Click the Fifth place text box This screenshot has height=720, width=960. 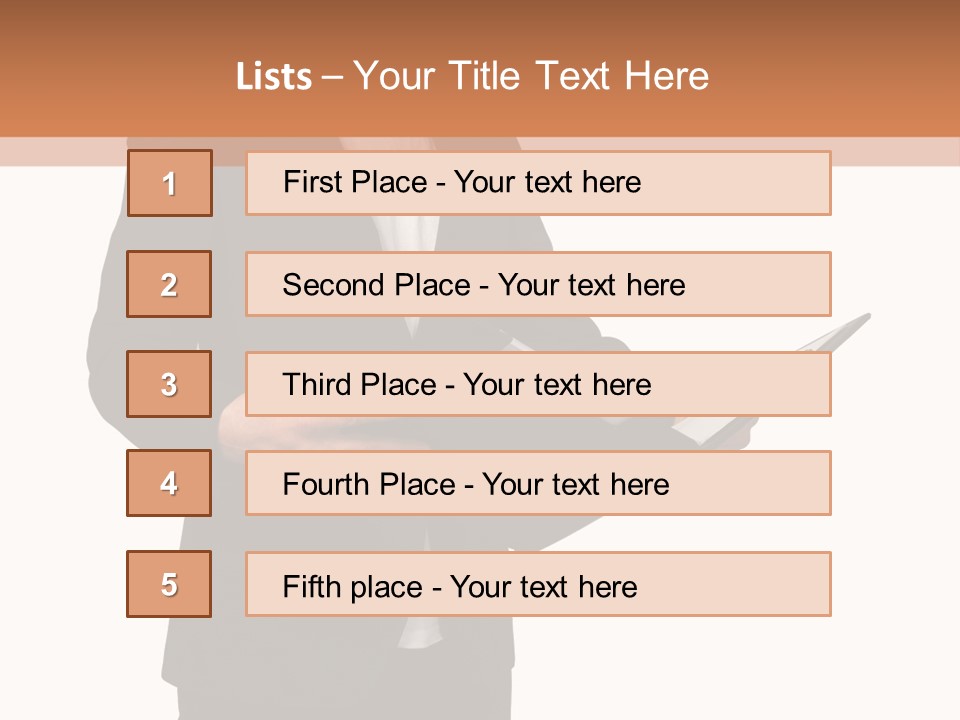point(538,584)
